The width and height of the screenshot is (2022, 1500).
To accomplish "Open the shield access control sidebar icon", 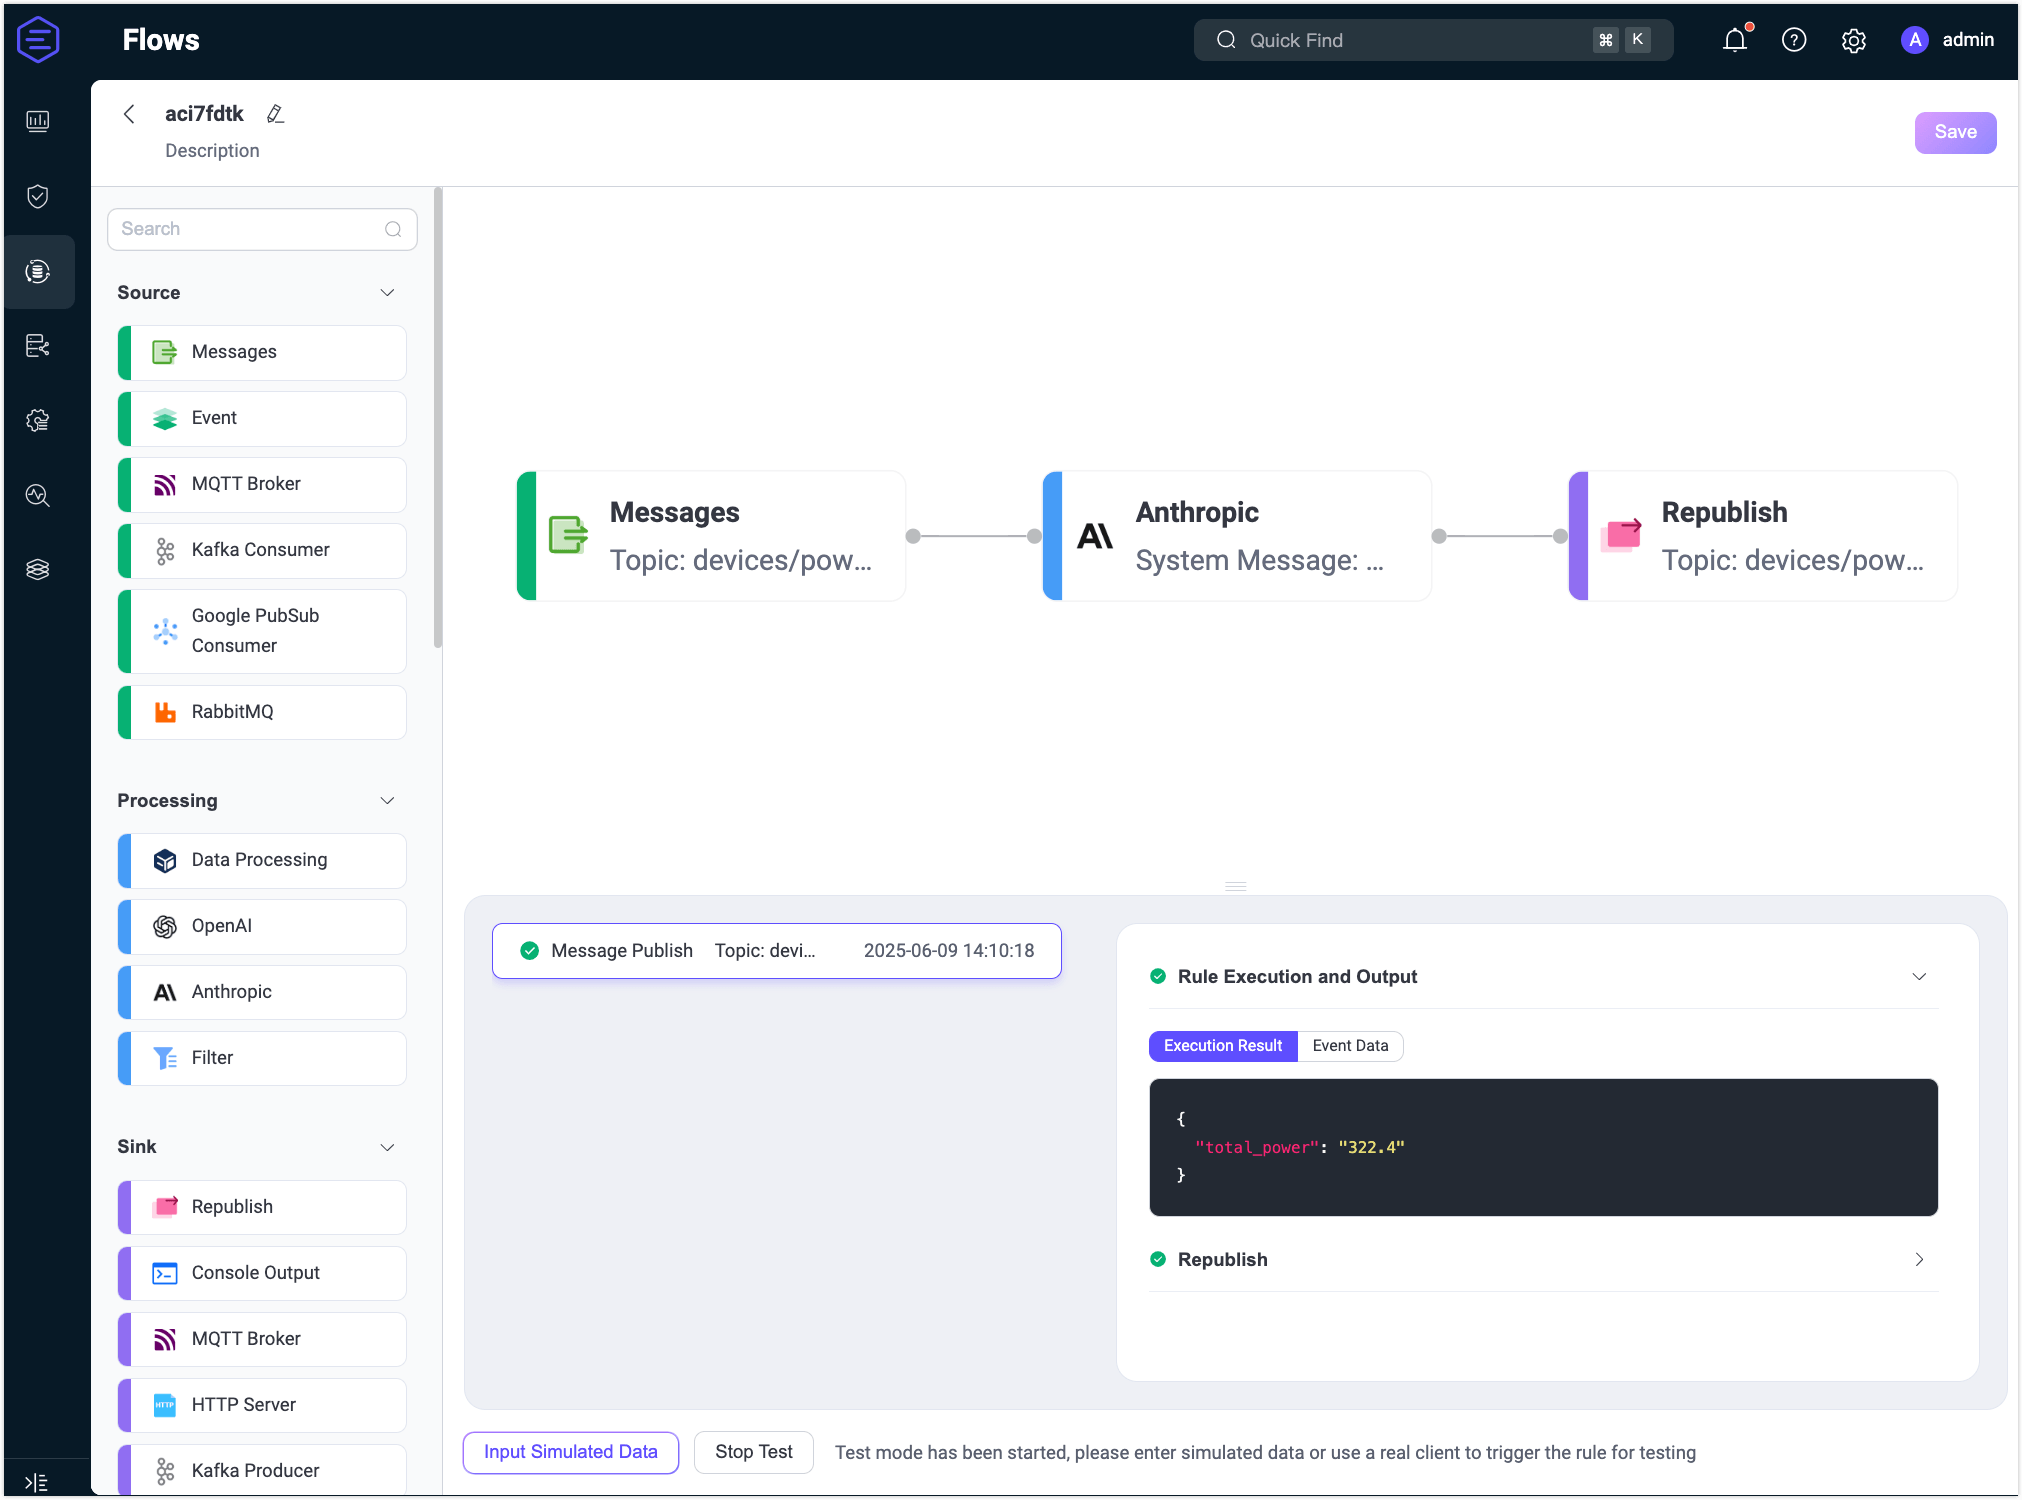I will pyautogui.click(x=38, y=196).
